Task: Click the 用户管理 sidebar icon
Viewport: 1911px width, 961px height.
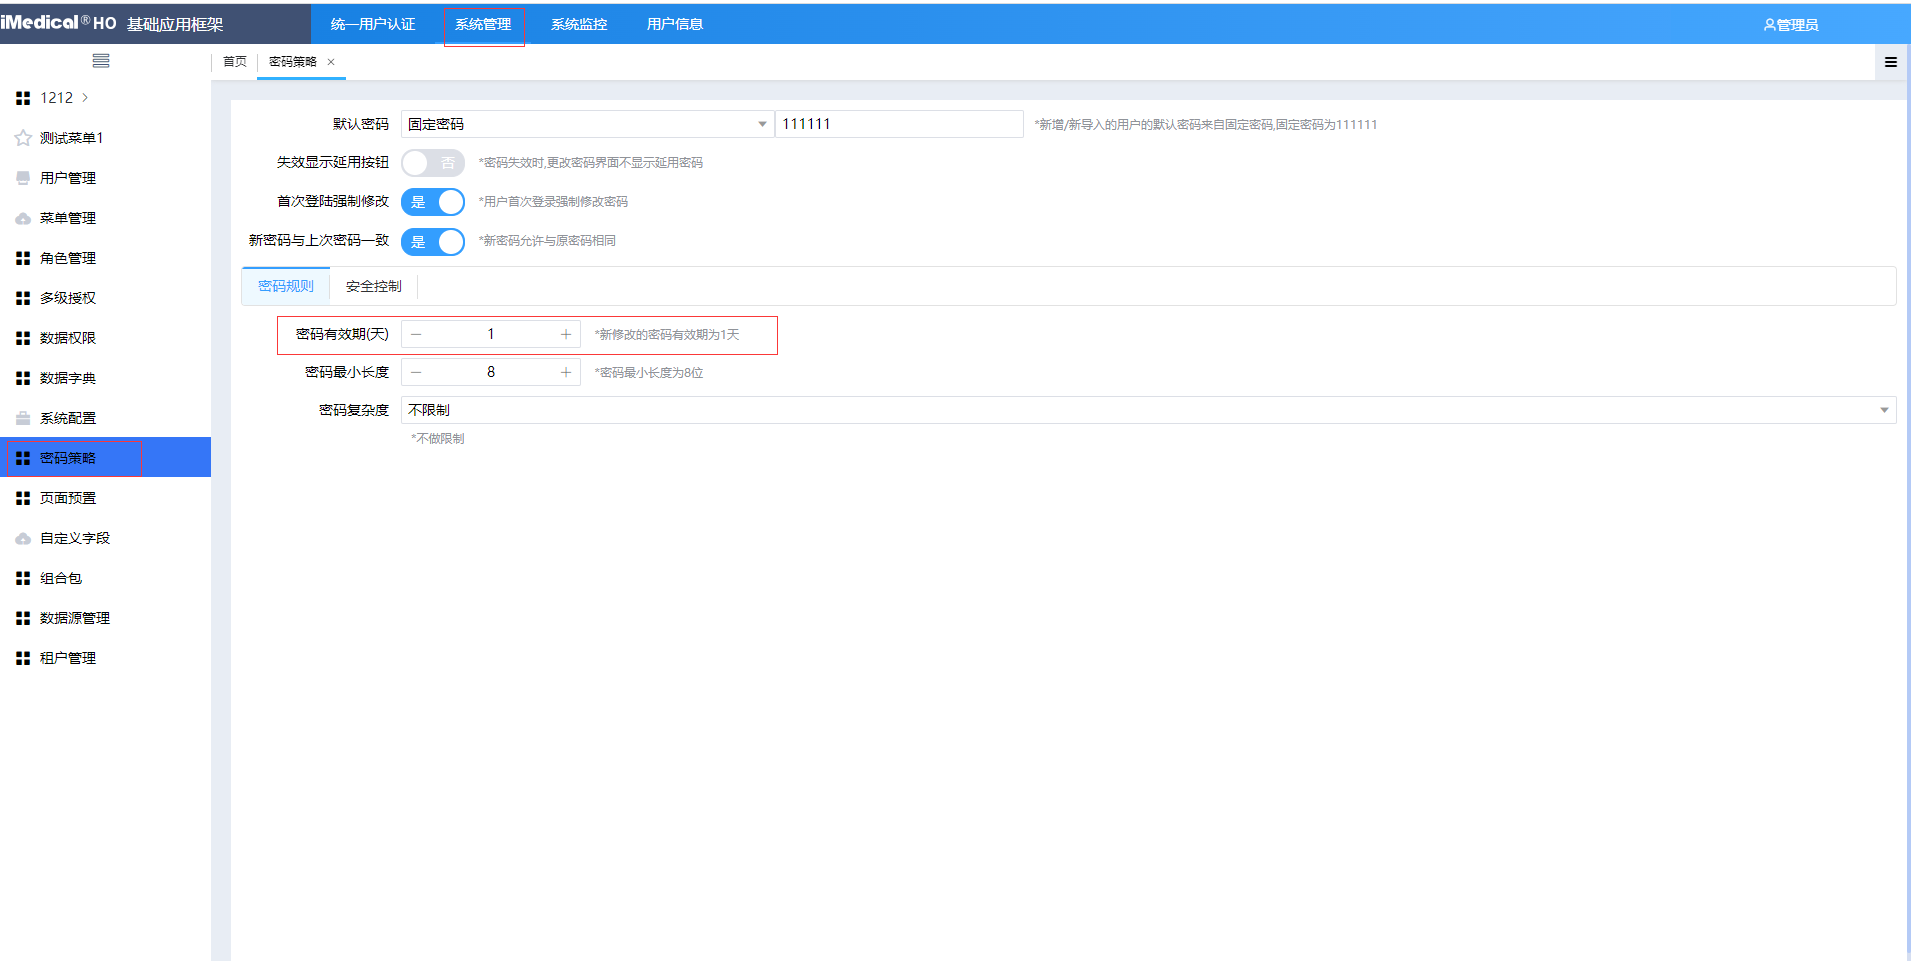Action: (23, 178)
